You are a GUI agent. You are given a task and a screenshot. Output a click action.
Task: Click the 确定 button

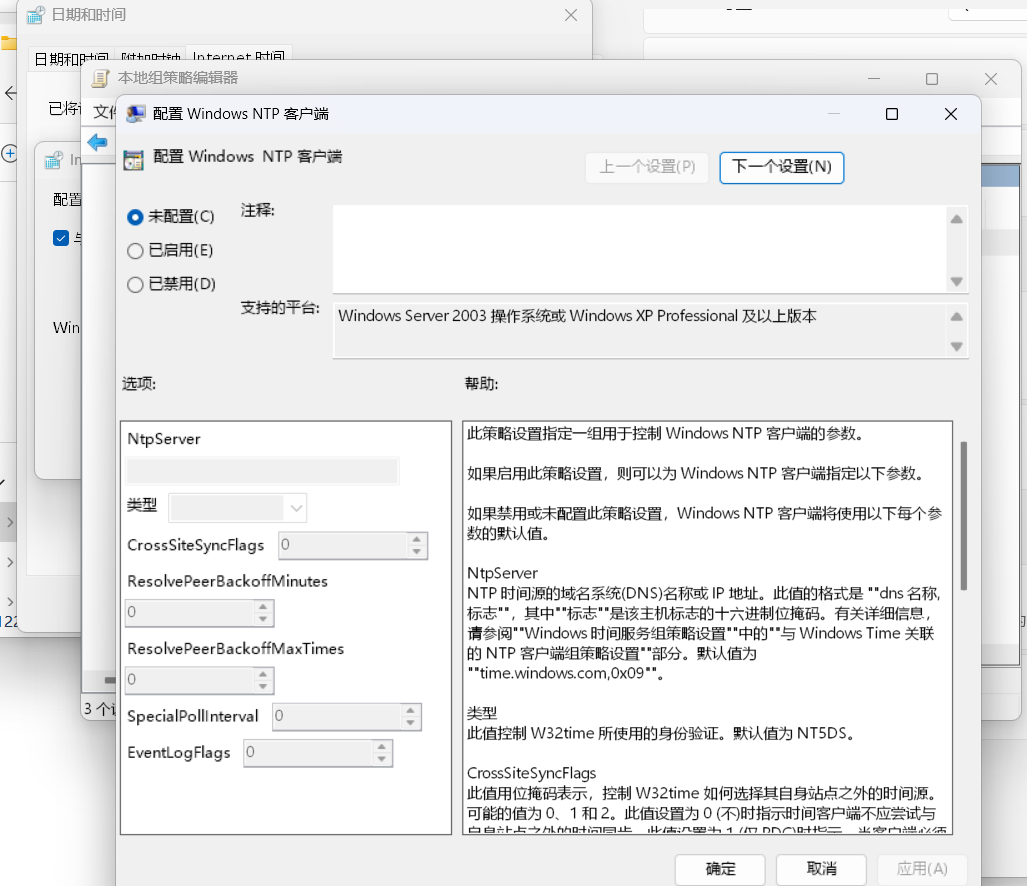(720, 869)
